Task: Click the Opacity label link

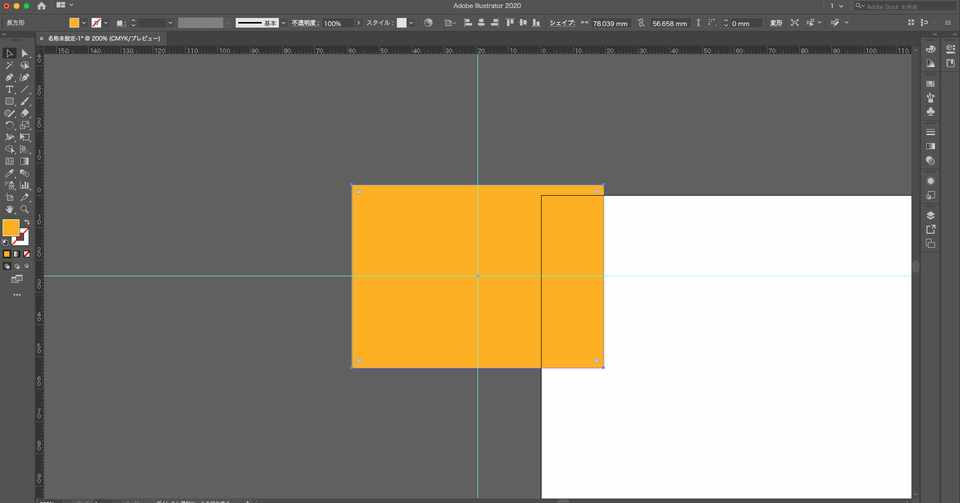Action: coord(305,23)
